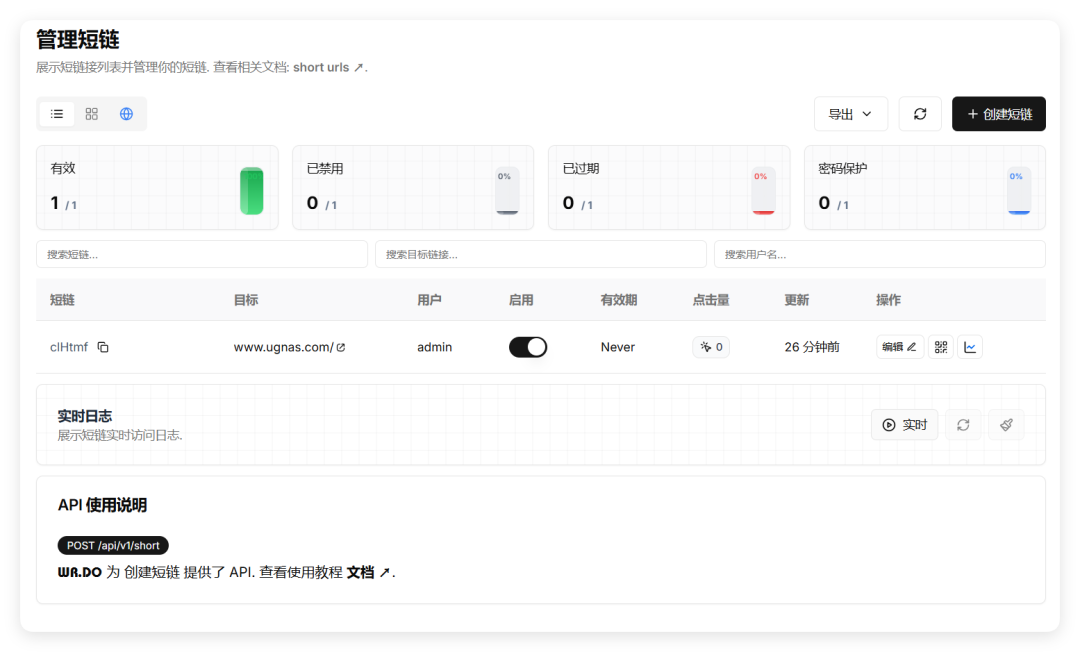Clear the live logs with broom icon
The image size is (1080, 652).
[x=1006, y=425]
